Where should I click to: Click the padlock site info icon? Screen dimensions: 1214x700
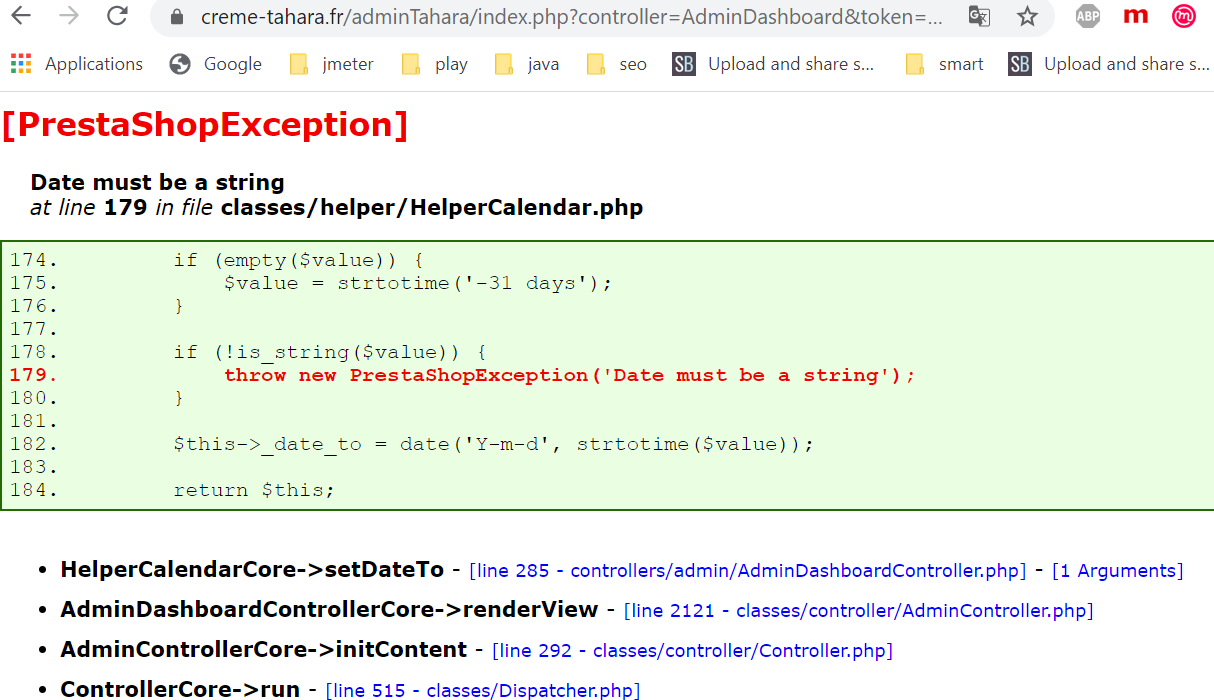pos(178,17)
